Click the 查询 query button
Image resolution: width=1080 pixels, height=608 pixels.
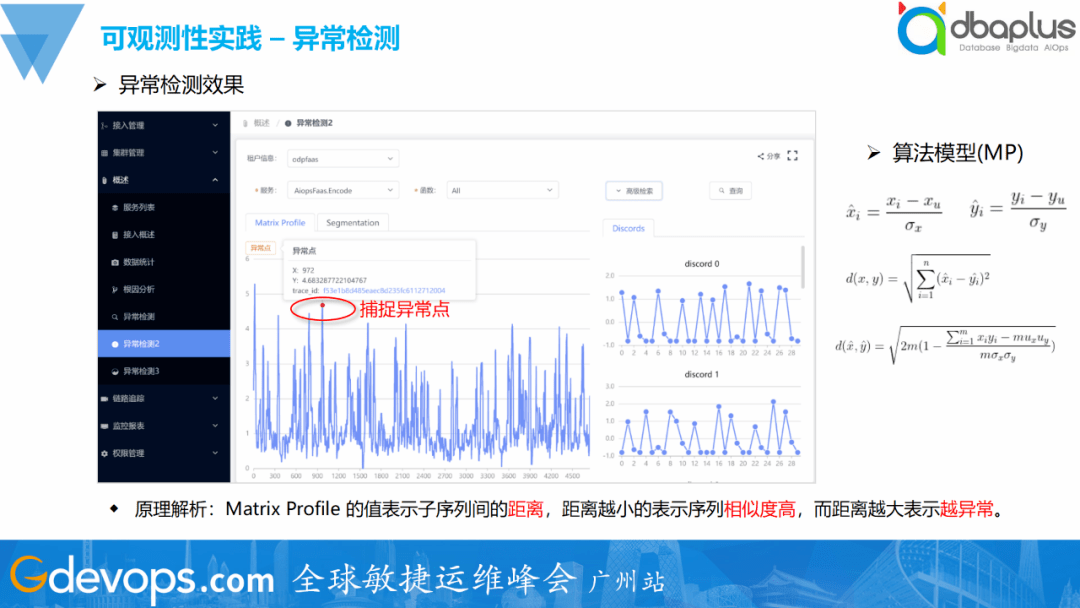731,190
